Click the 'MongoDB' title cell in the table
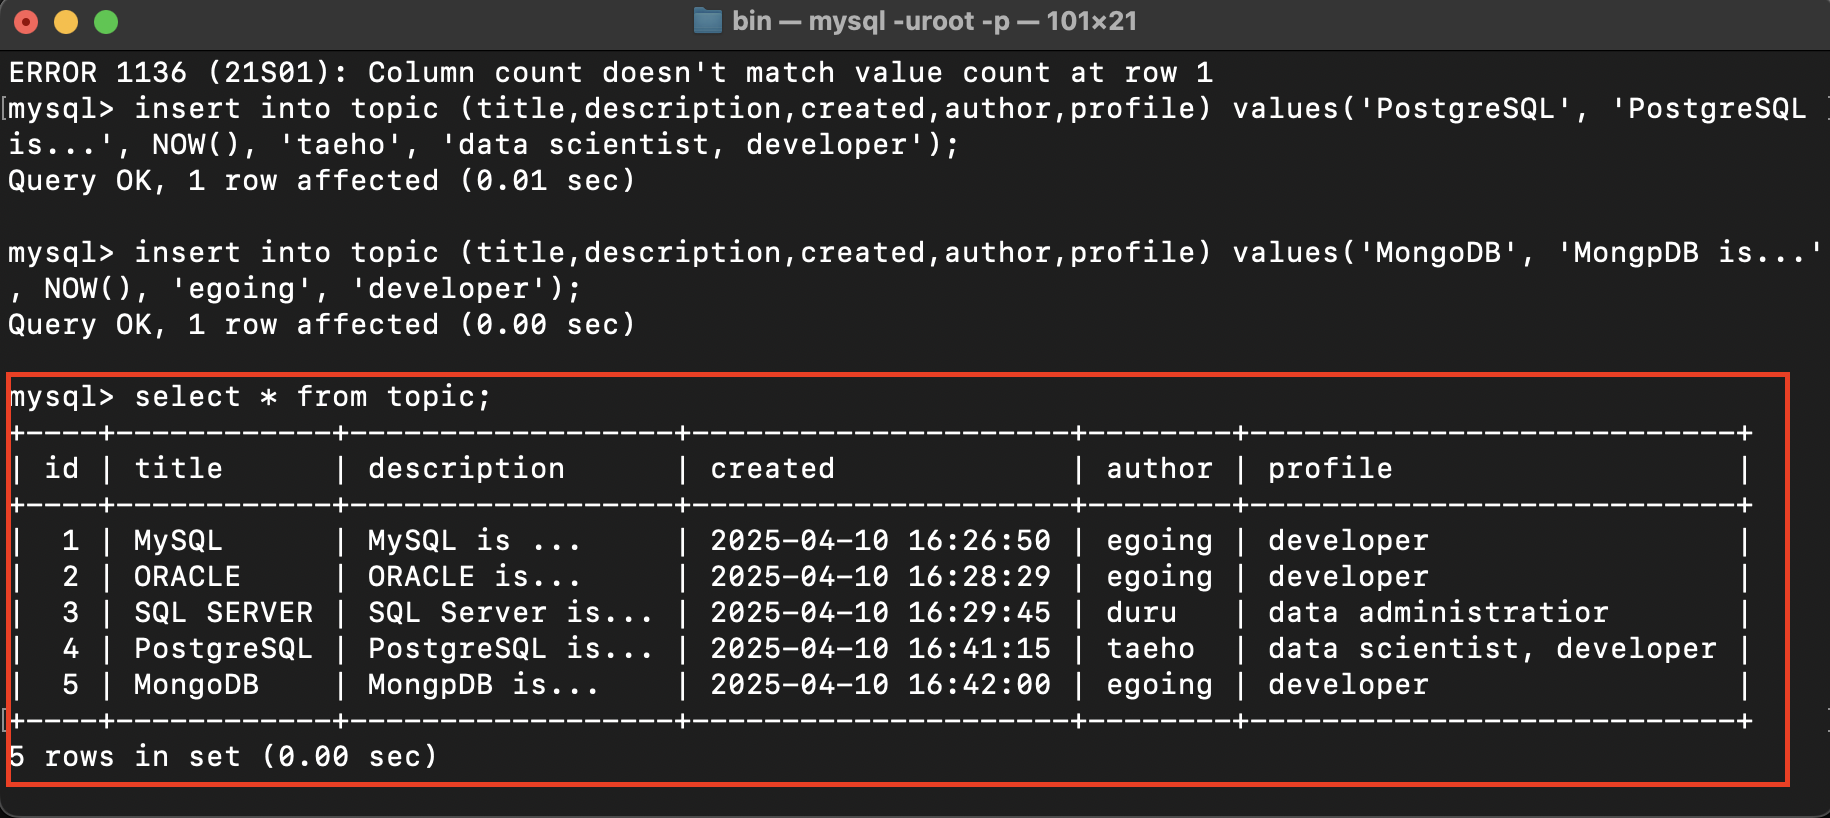1830x818 pixels. pos(197,685)
